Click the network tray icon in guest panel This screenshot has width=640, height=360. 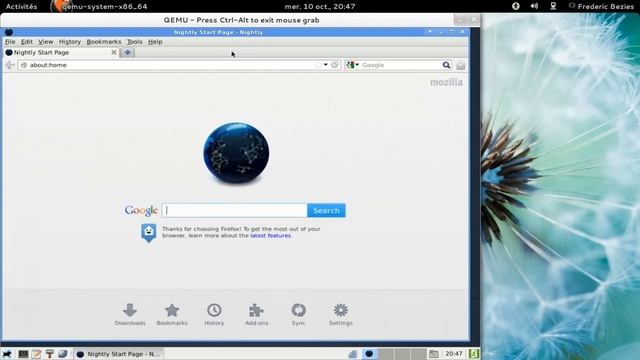353,354
